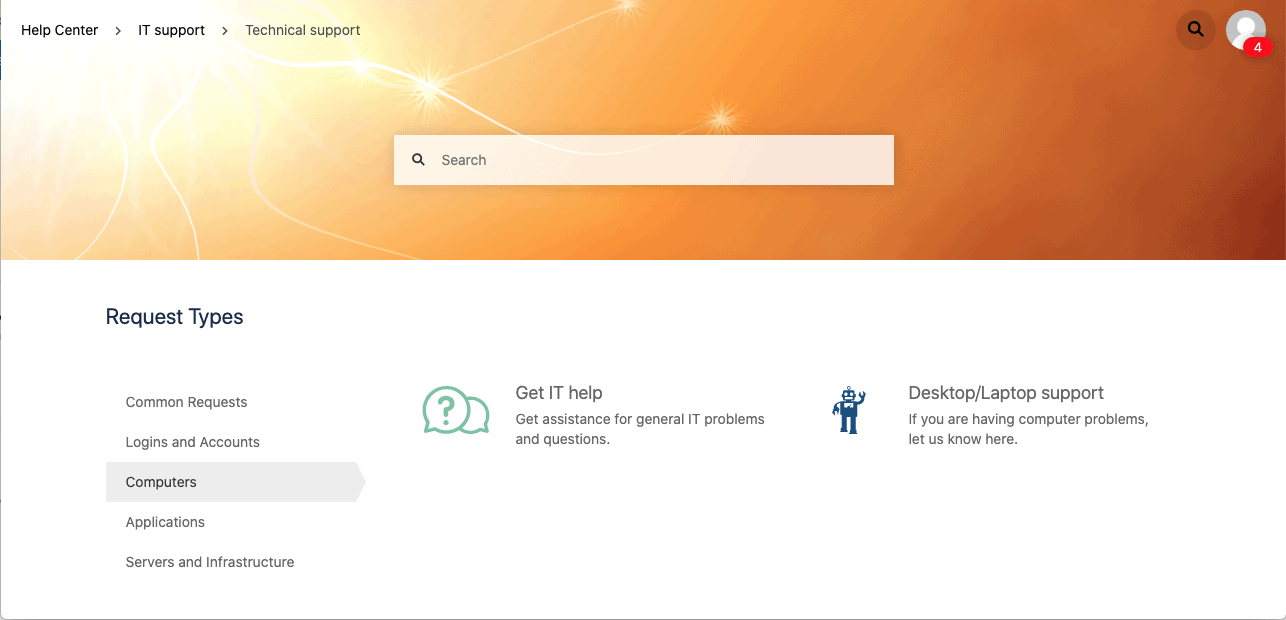Select the robot graphic next to computer support

click(x=849, y=408)
